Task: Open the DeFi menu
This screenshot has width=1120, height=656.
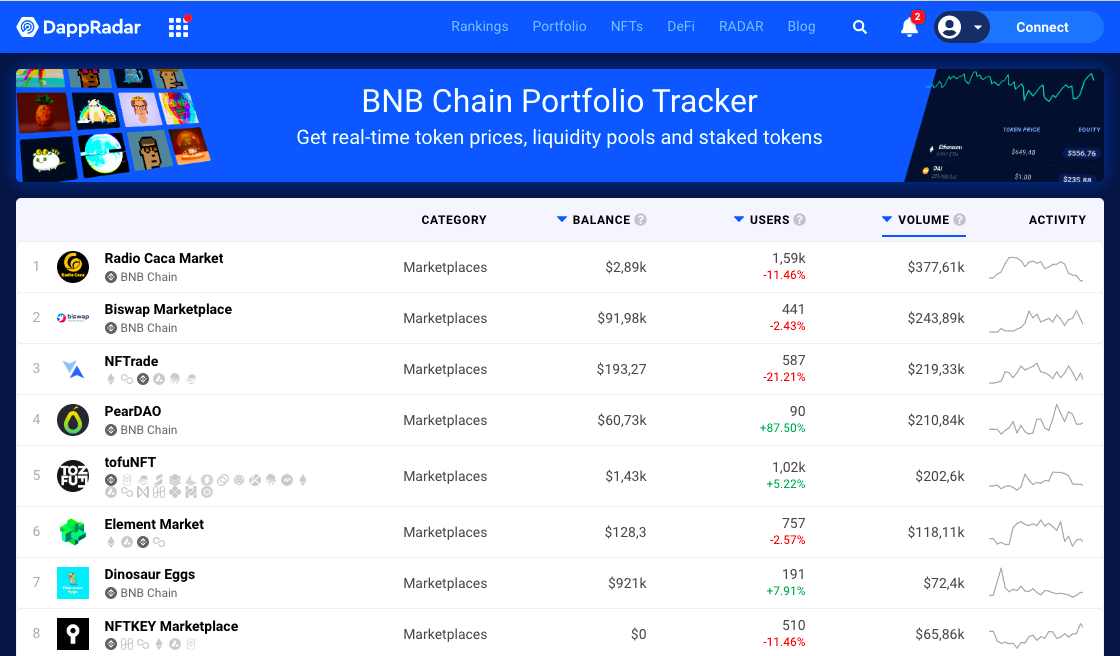Action: (x=681, y=26)
